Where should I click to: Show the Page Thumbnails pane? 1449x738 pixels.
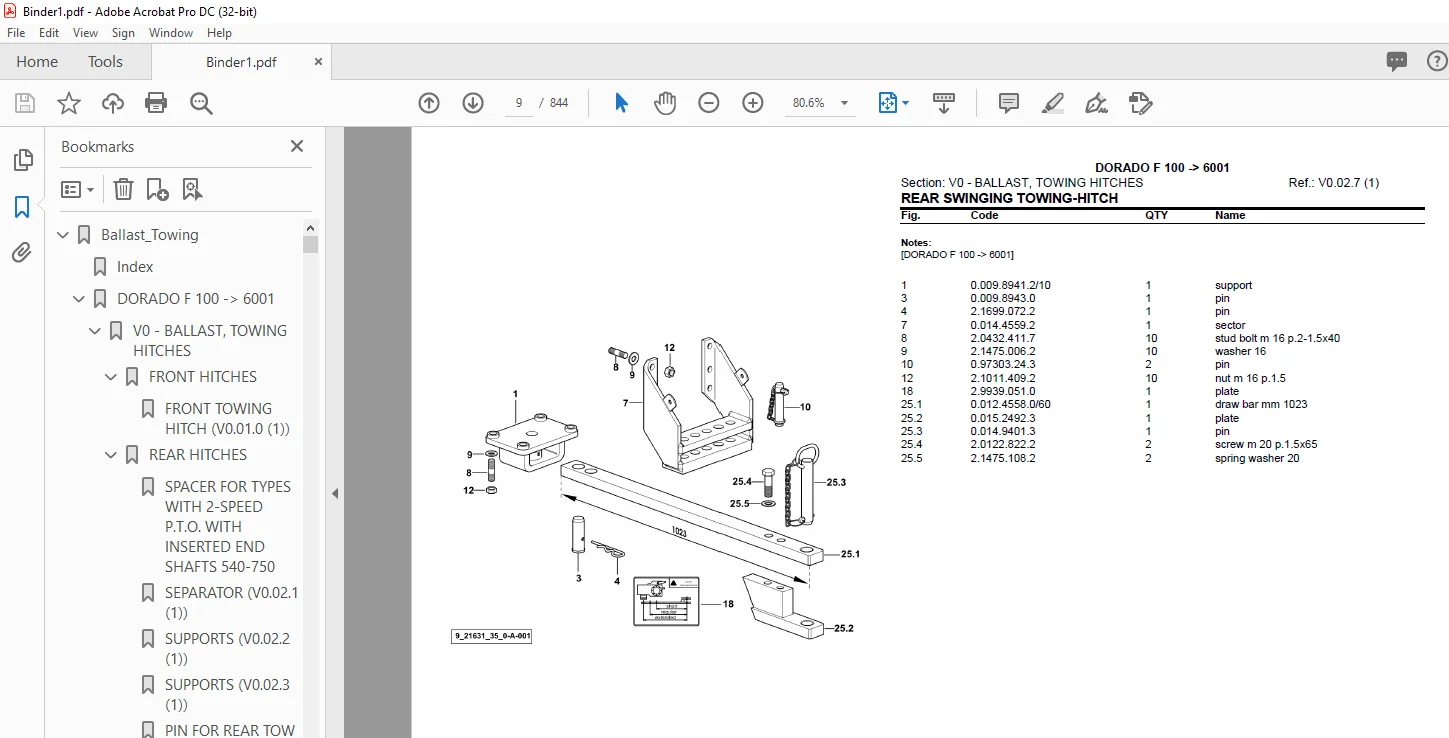[x=22, y=160]
